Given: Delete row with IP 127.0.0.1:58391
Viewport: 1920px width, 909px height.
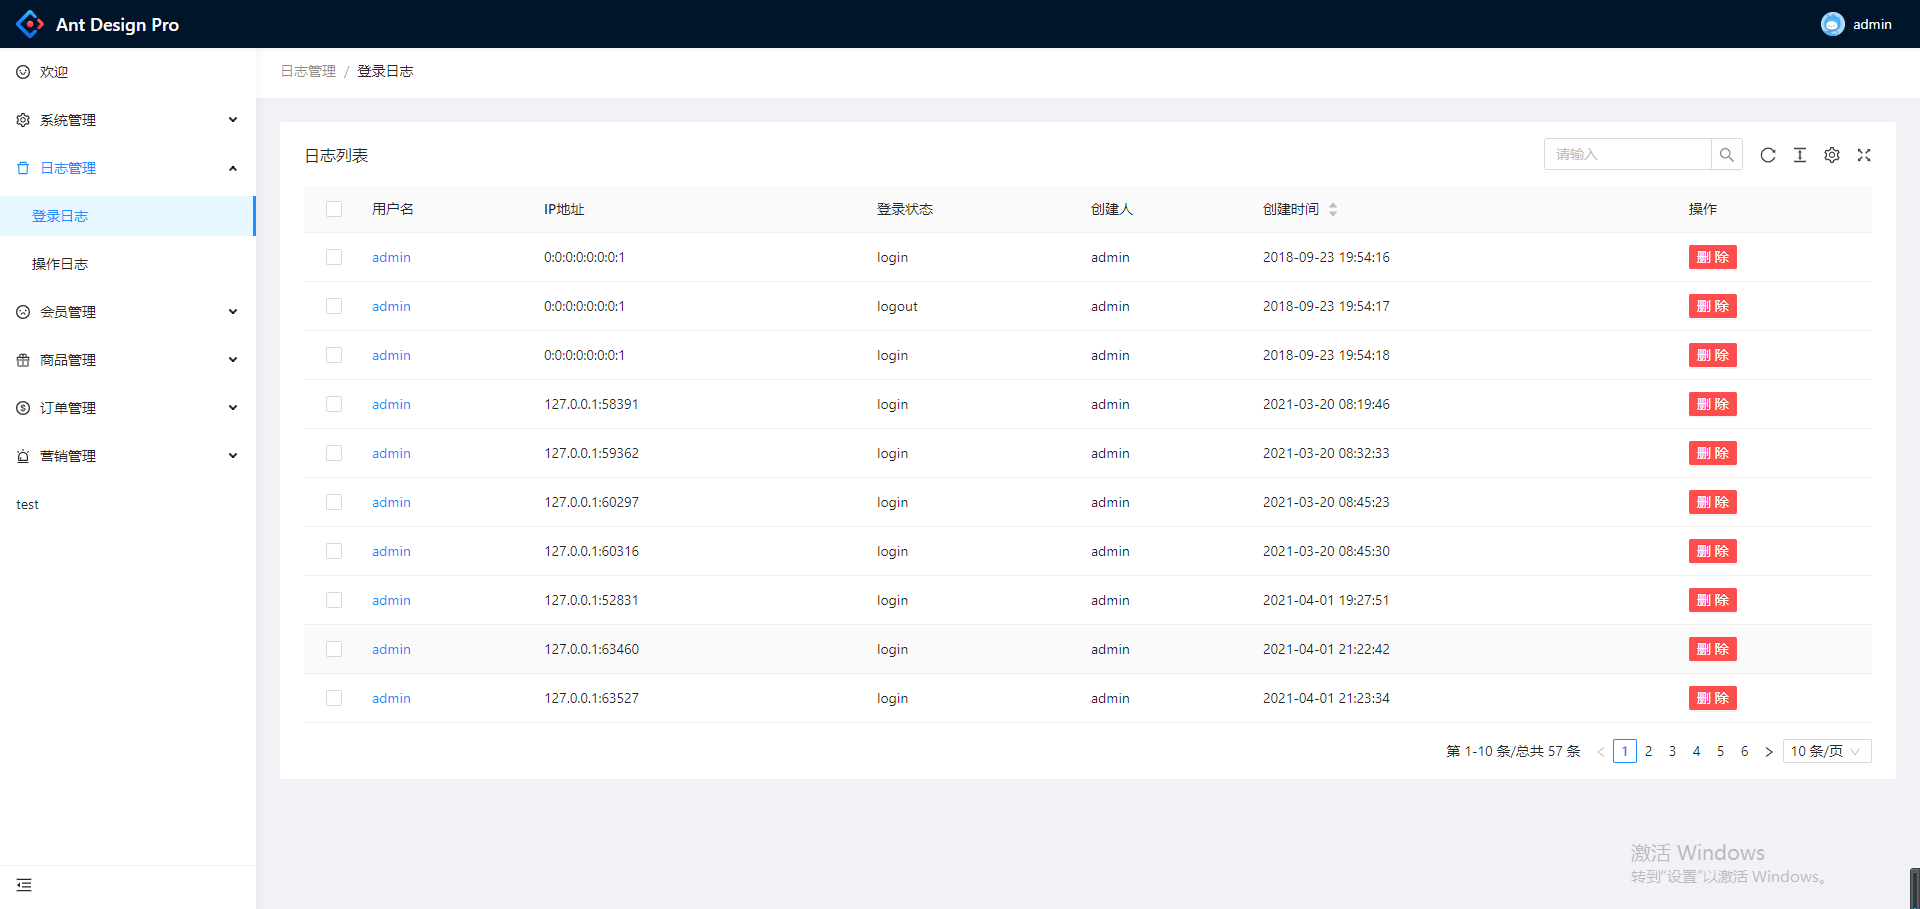Looking at the screenshot, I should coord(1713,404).
